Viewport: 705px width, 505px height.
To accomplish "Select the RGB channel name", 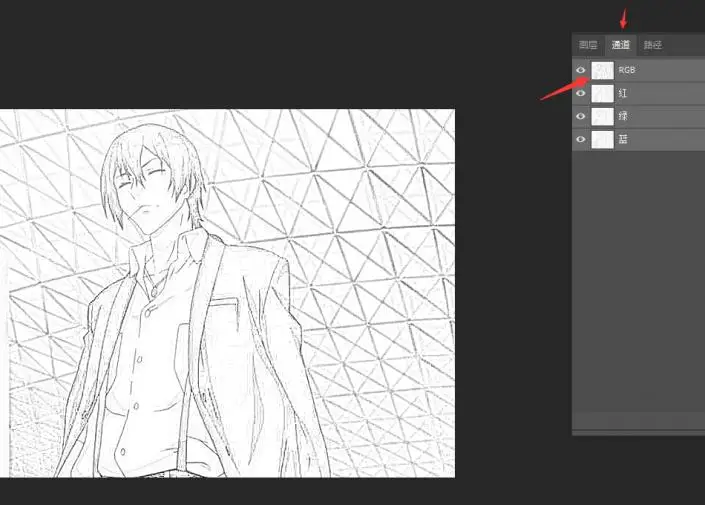I will (627, 70).
